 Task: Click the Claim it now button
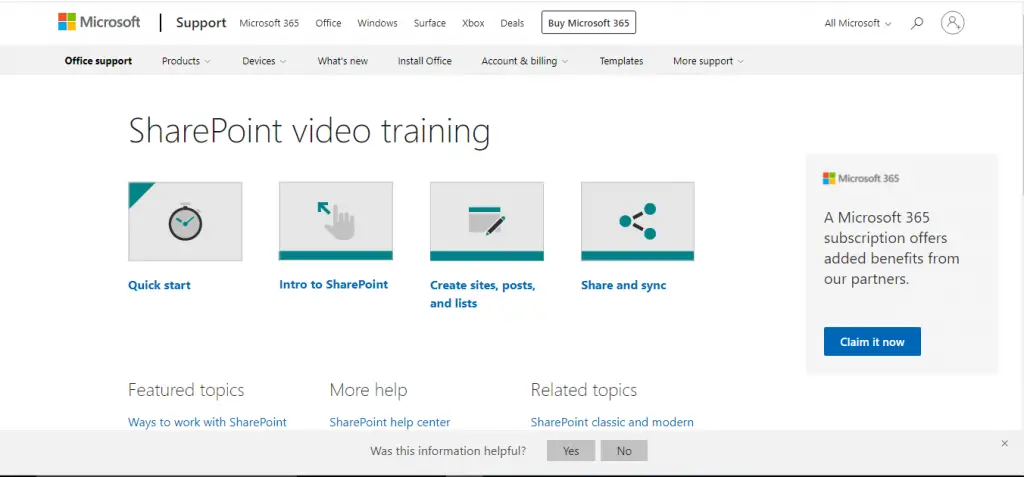872,342
